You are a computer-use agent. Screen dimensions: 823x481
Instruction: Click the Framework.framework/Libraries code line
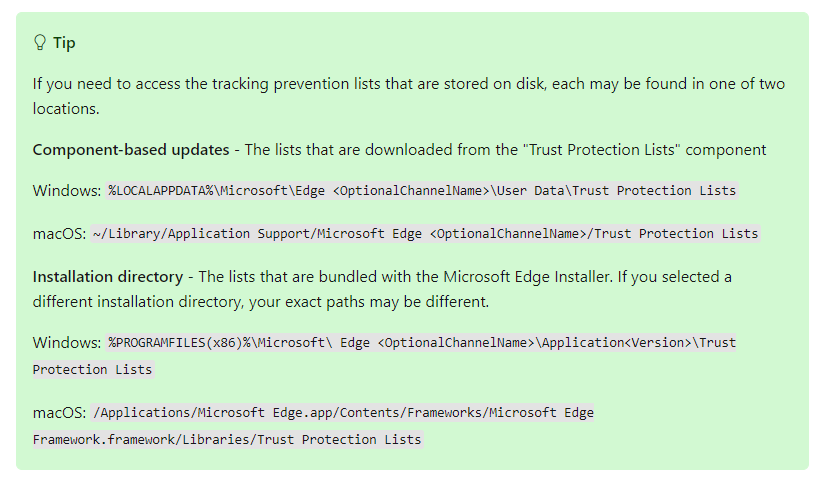[227, 439]
